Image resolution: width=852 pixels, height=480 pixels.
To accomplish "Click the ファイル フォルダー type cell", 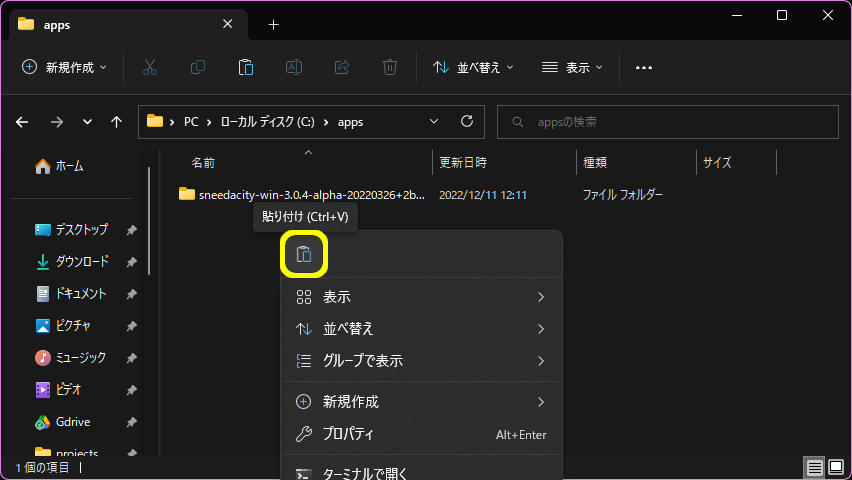I will 623,195.
